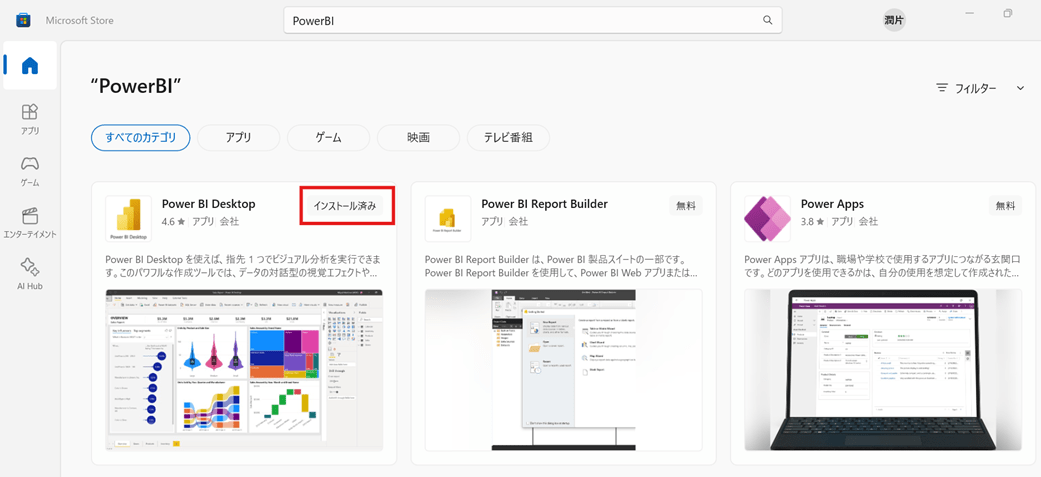Focus the PowerBI search box
The image size is (1041, 477).
(x=533, y=20)
